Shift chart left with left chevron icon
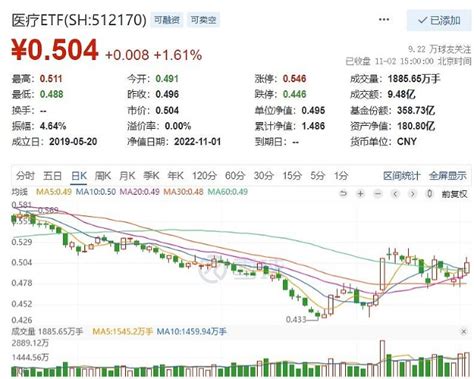 (x=395, y=193)
